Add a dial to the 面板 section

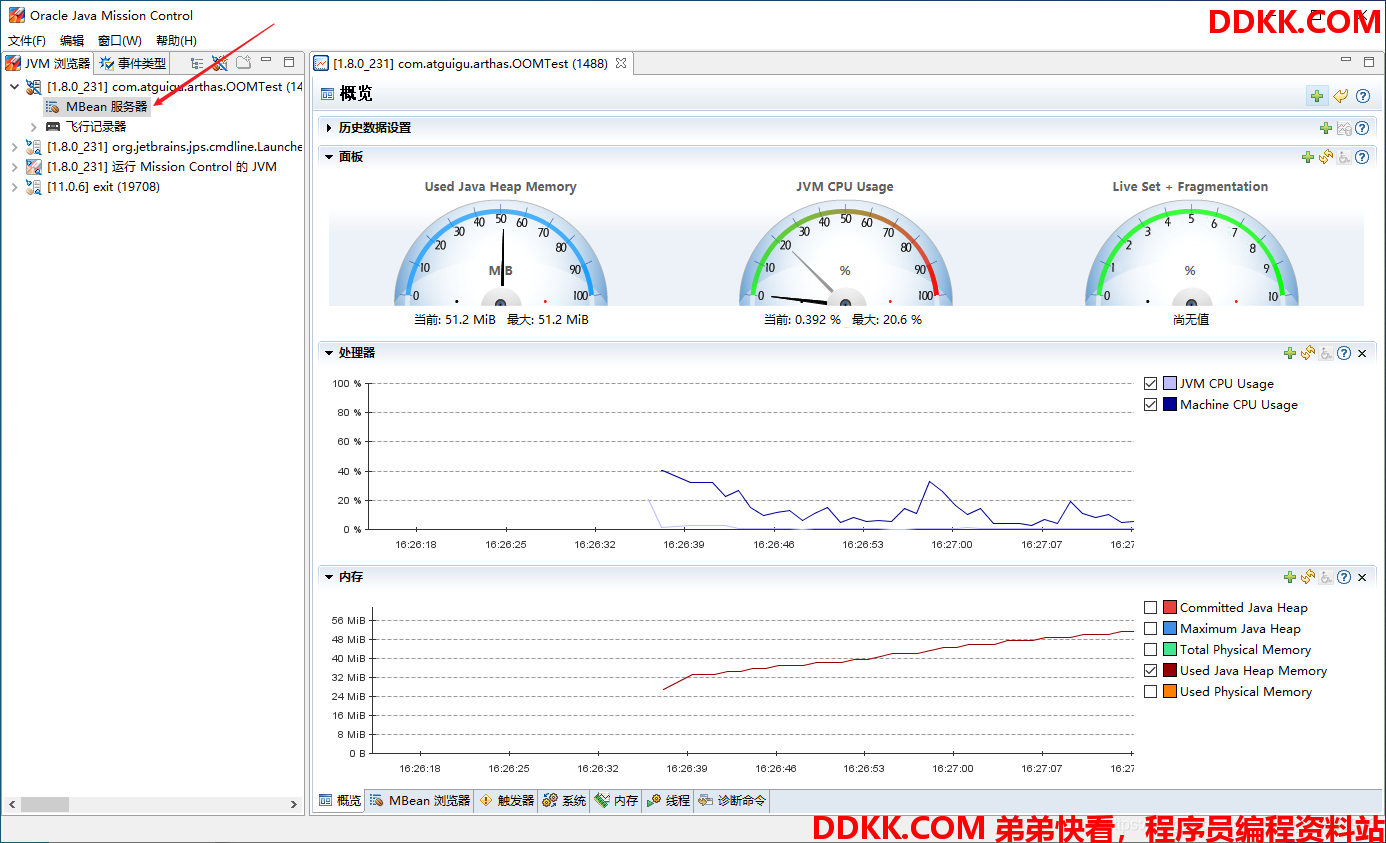[x=1307, y=157]
